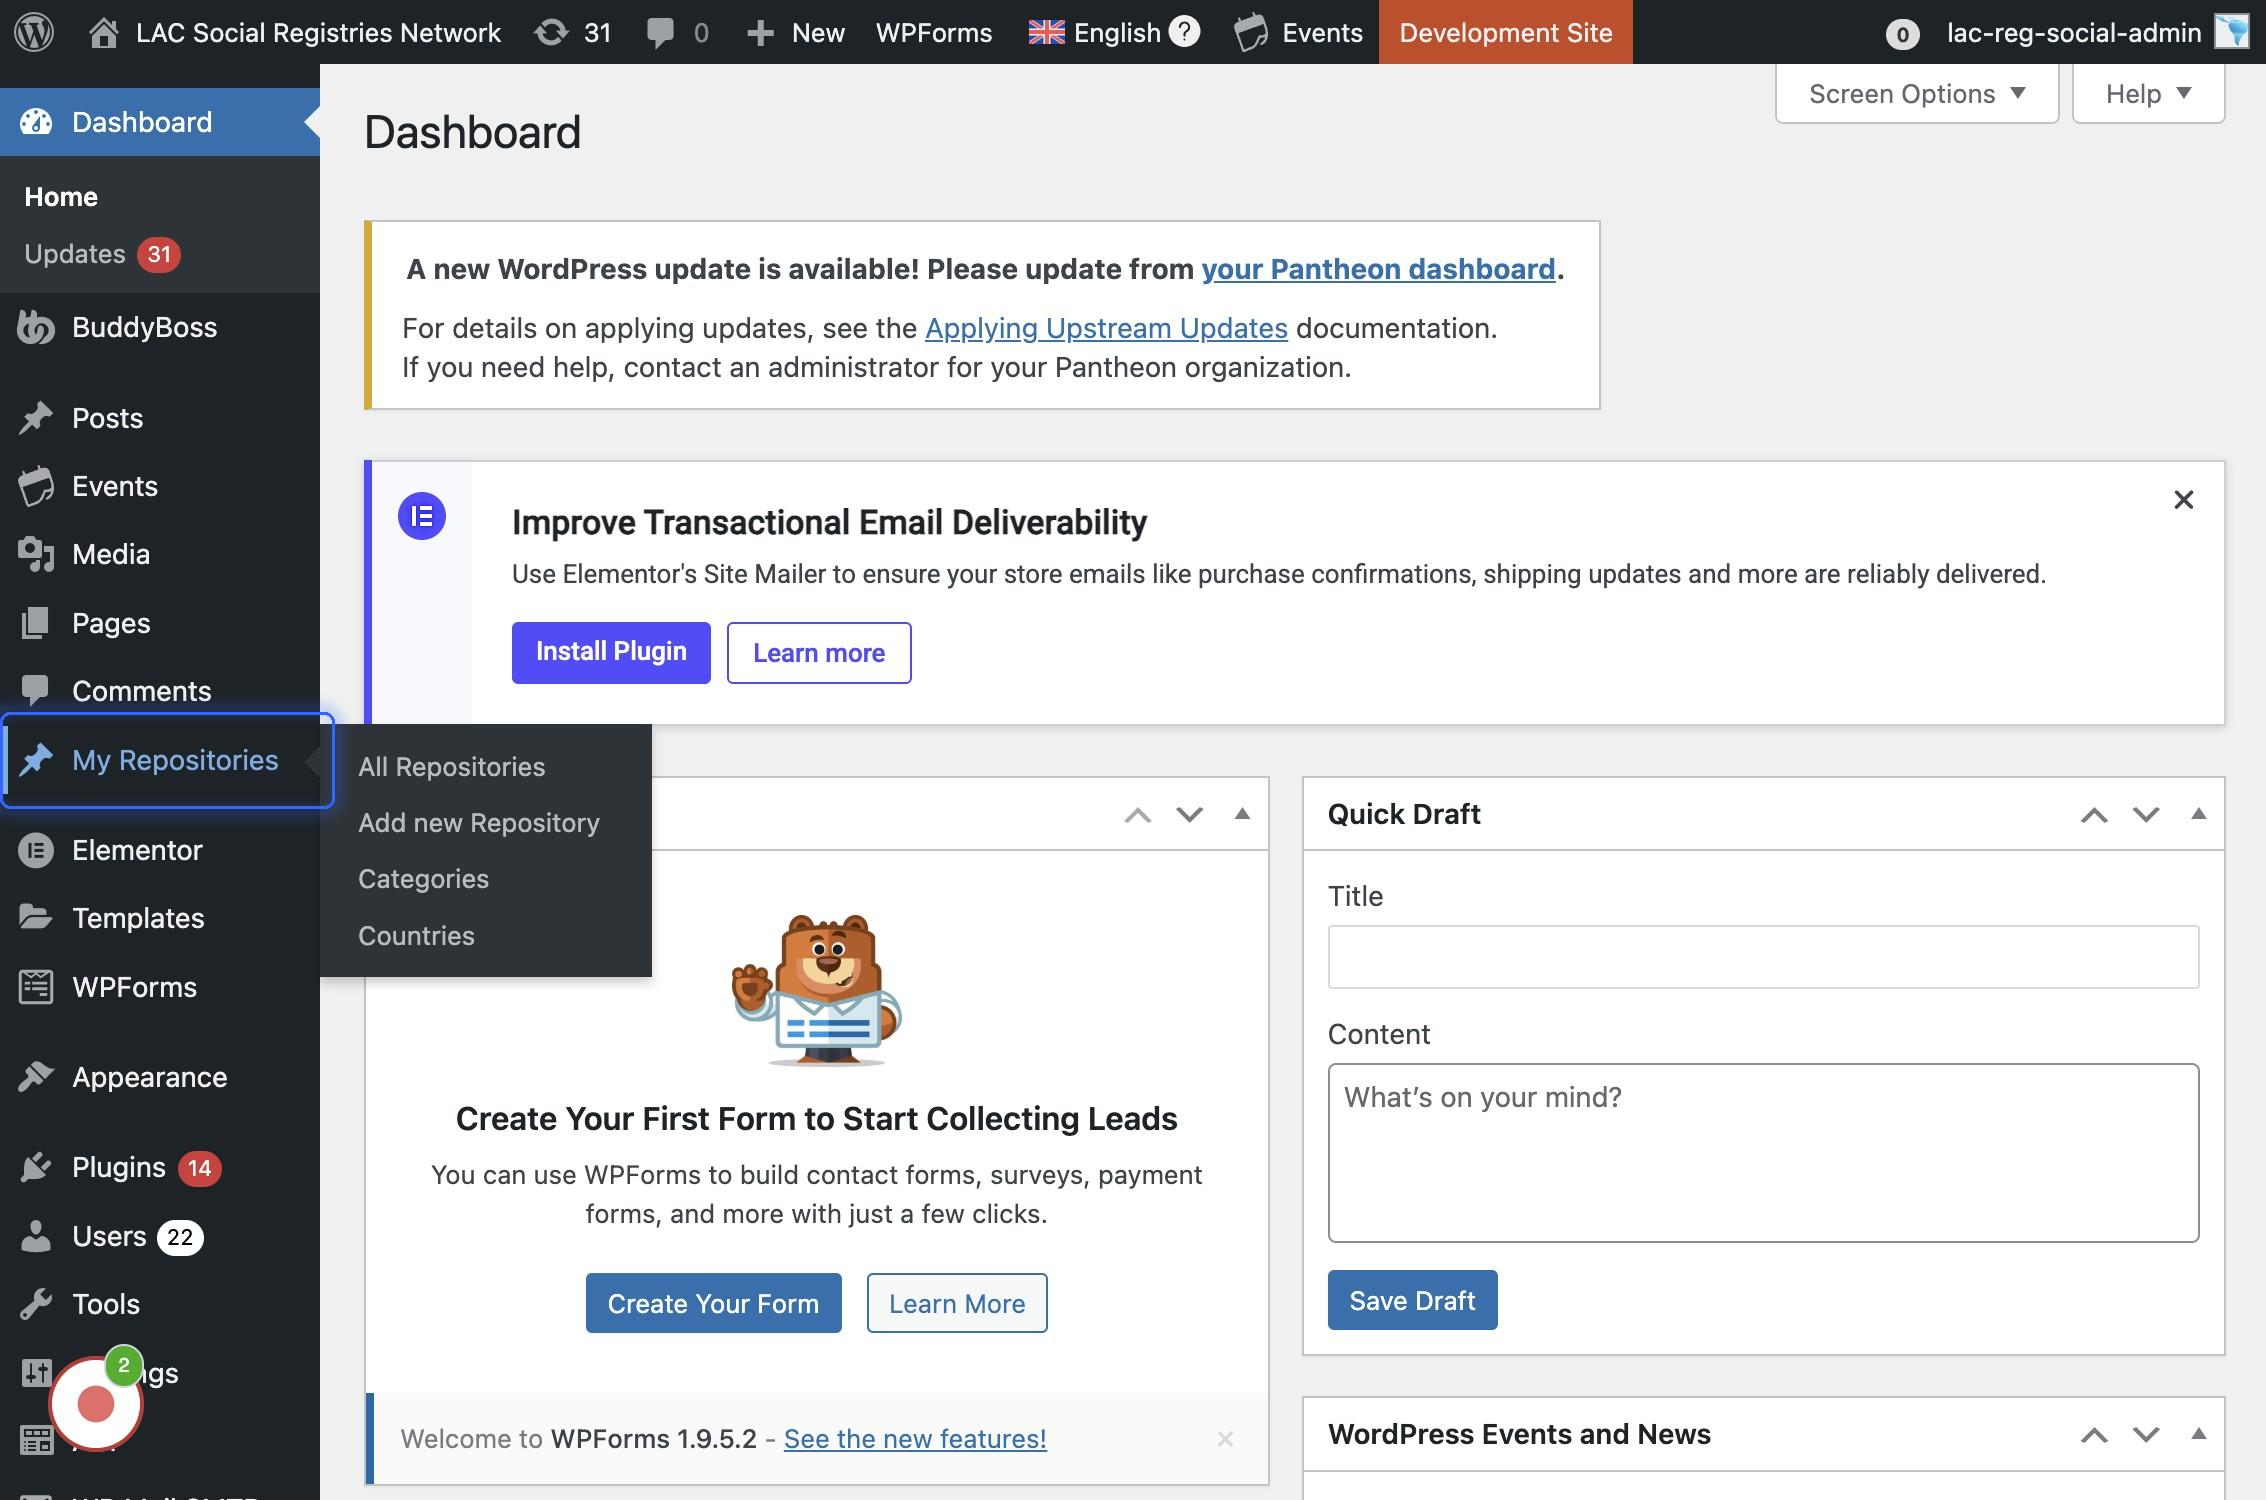Viewport: 2266px width, 1500px height.
Task: Expand the Screen Options dropdown
Action: point(1916,94)
